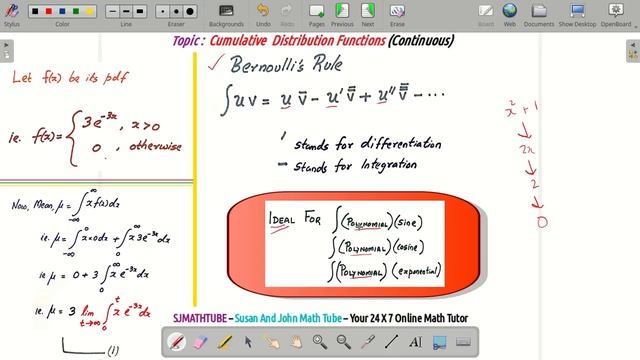This screenshot has height=360, width=640.
Task: Choose the thin line width
Action: pyautogui.click(x=113, y=11)
